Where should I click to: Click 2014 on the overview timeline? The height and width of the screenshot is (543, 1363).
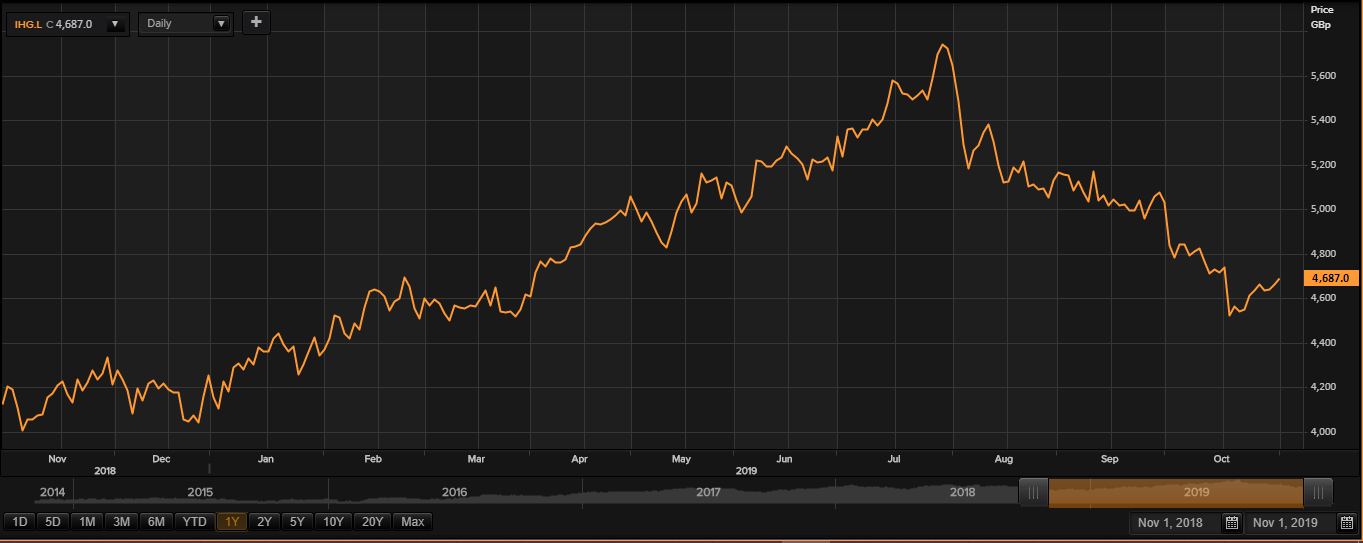click(52, 492)
